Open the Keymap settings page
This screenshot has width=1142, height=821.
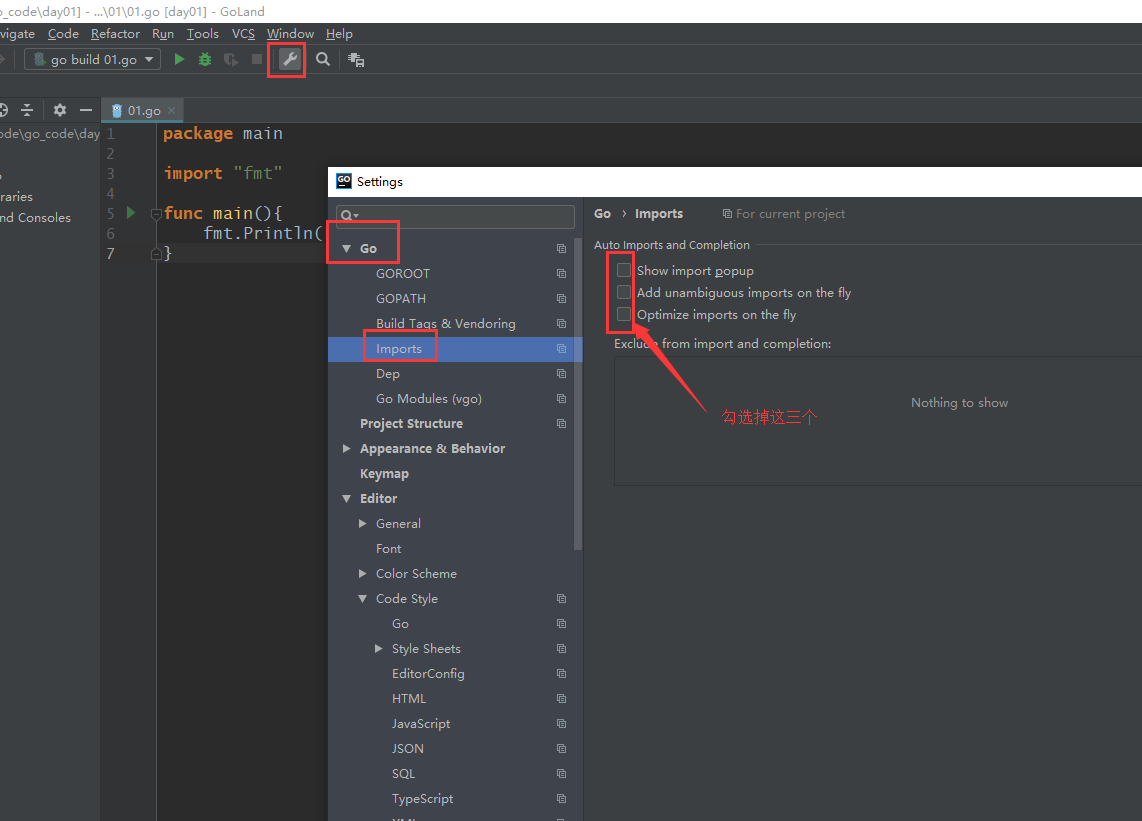(x=384, y=474)
